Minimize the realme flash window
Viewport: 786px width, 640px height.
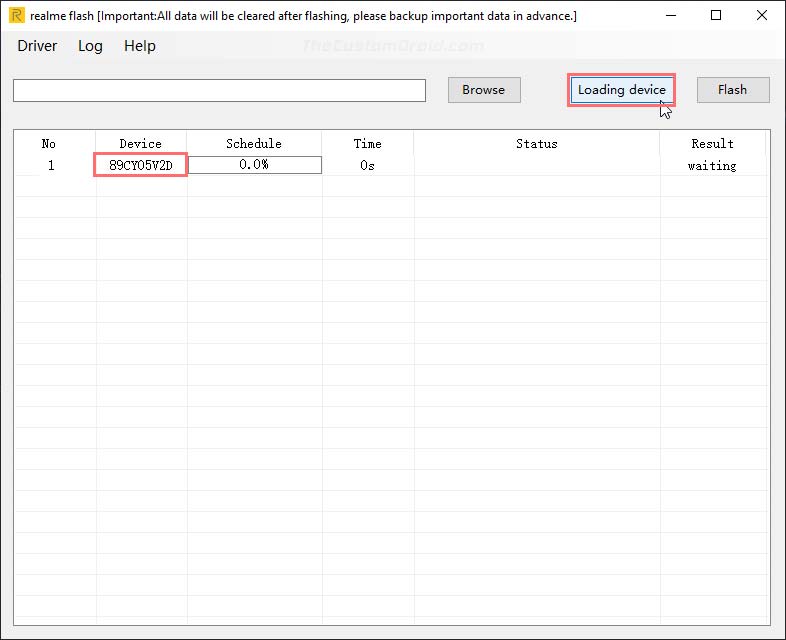669,16
